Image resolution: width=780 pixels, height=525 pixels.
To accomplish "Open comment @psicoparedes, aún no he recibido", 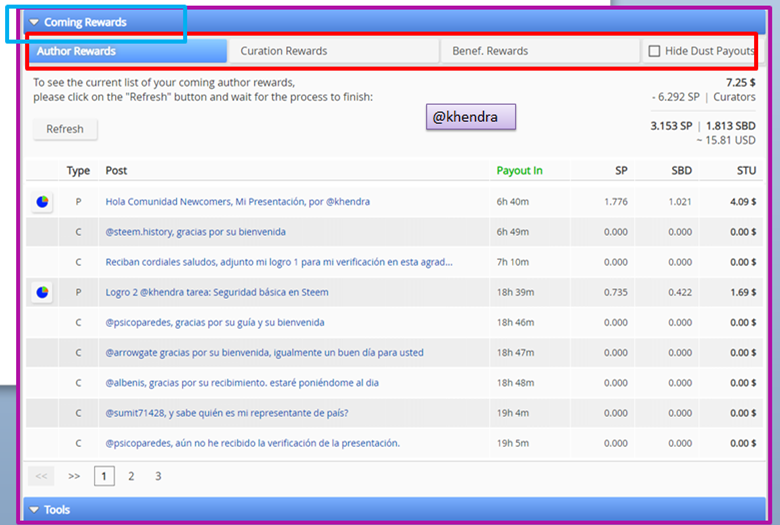I will (252, 443).
